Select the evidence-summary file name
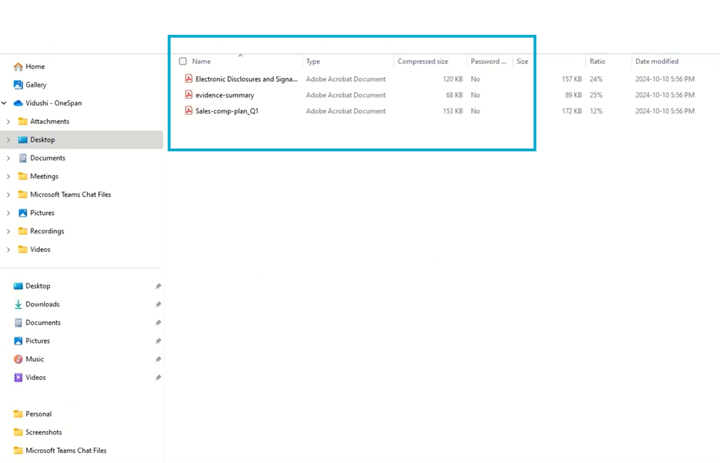This screenshot has height=463, width=720. click(225, 95)
